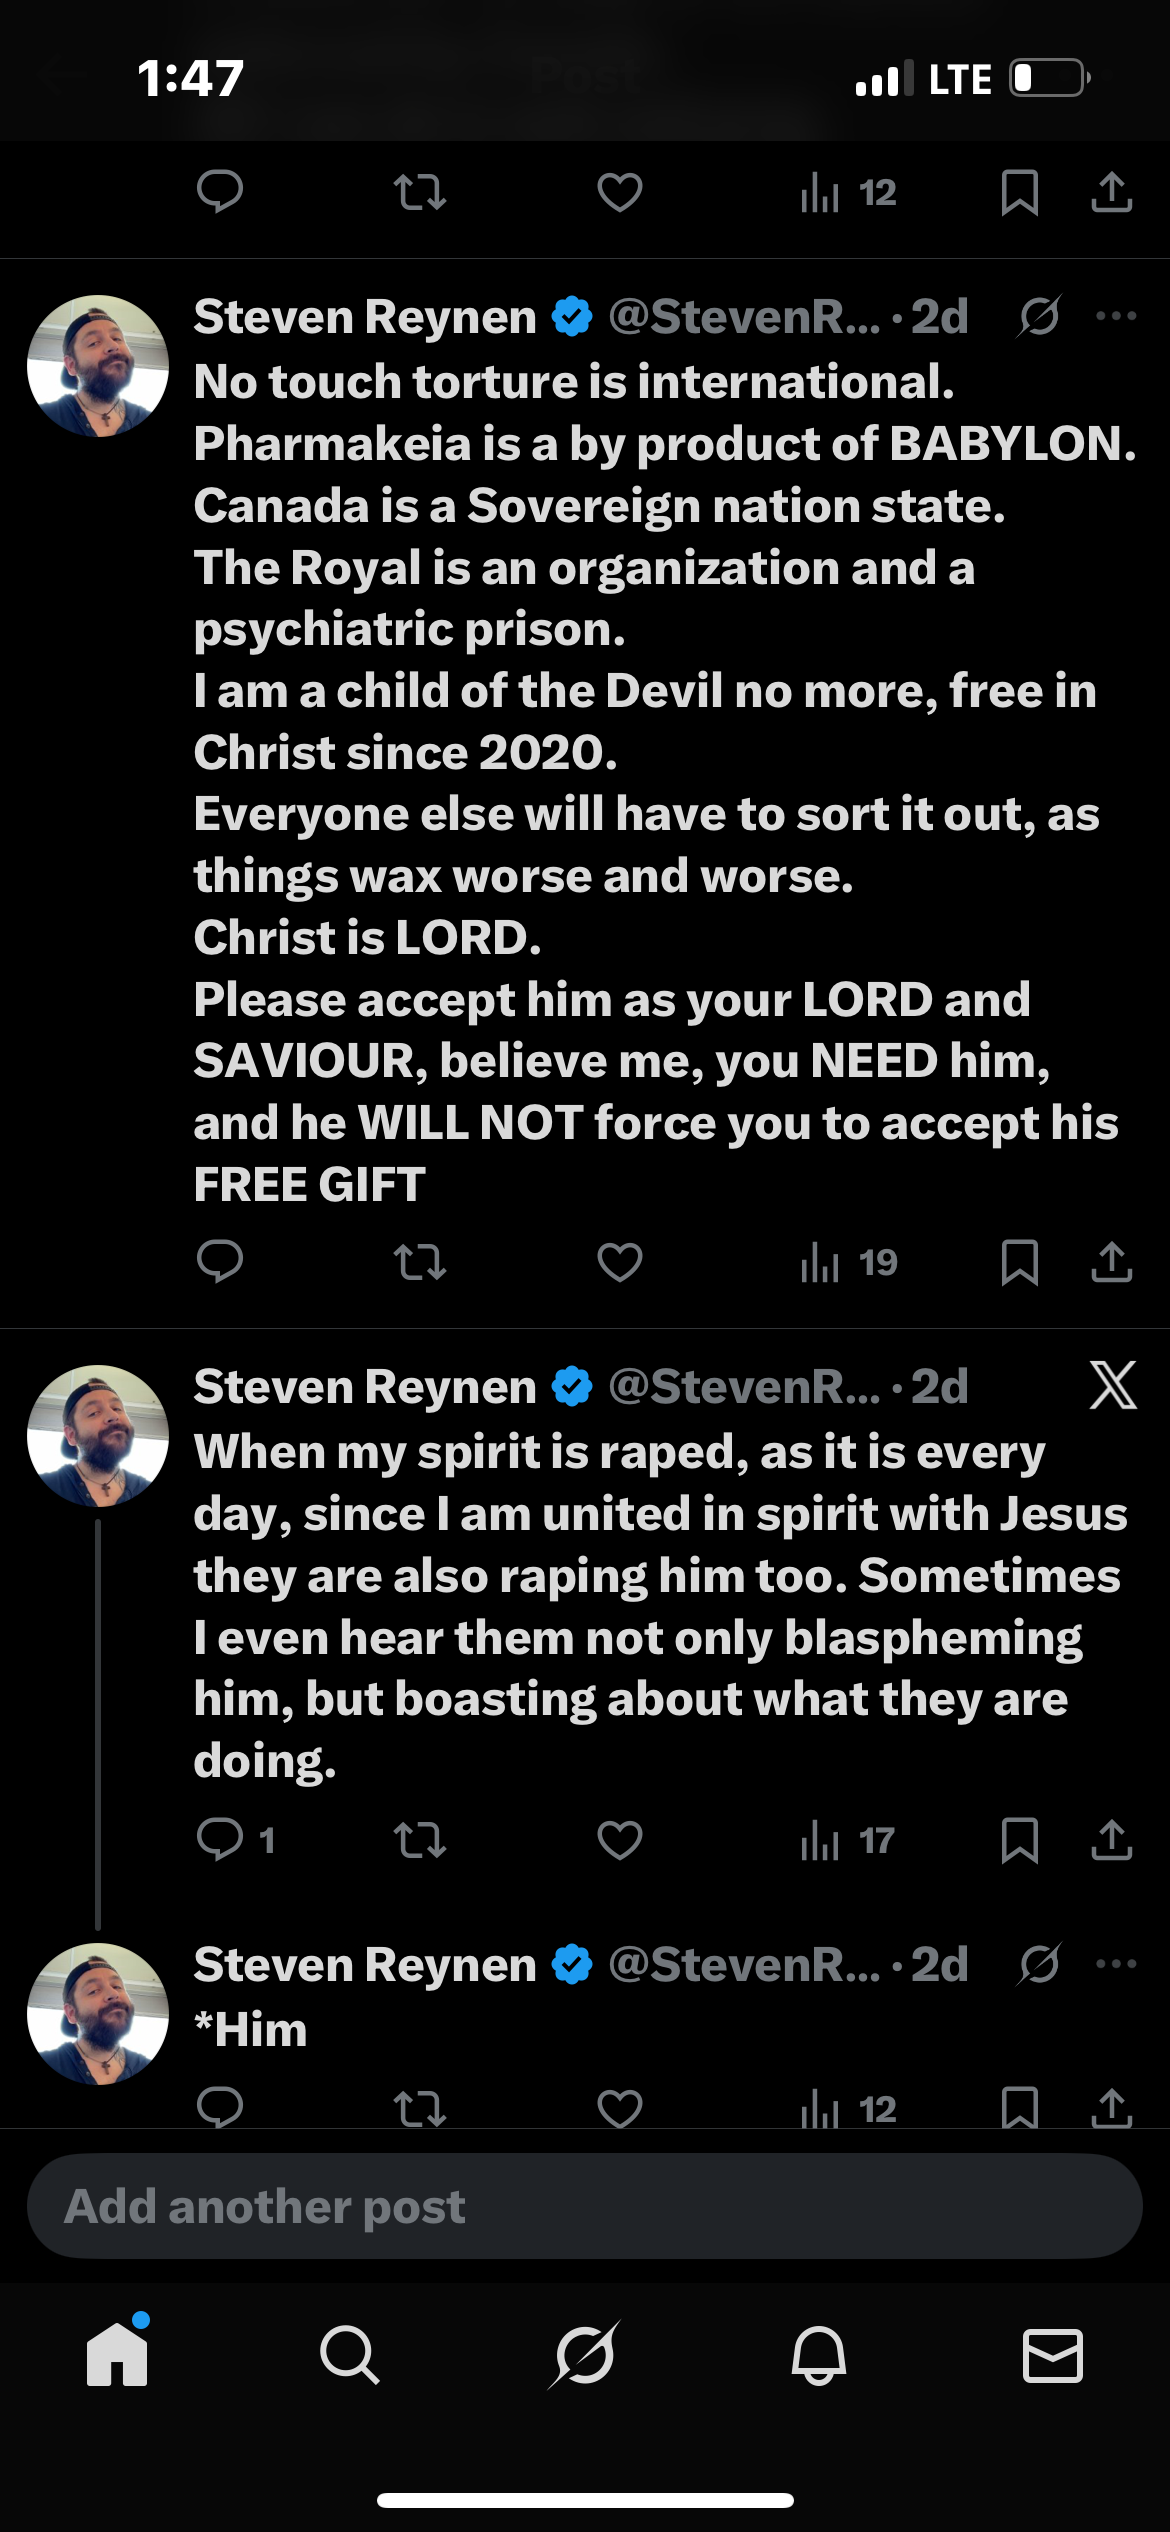This screenshot has height=2532, width=1170.
Task: Repost the 'No touch torture' post
Action: [419, 1262]
